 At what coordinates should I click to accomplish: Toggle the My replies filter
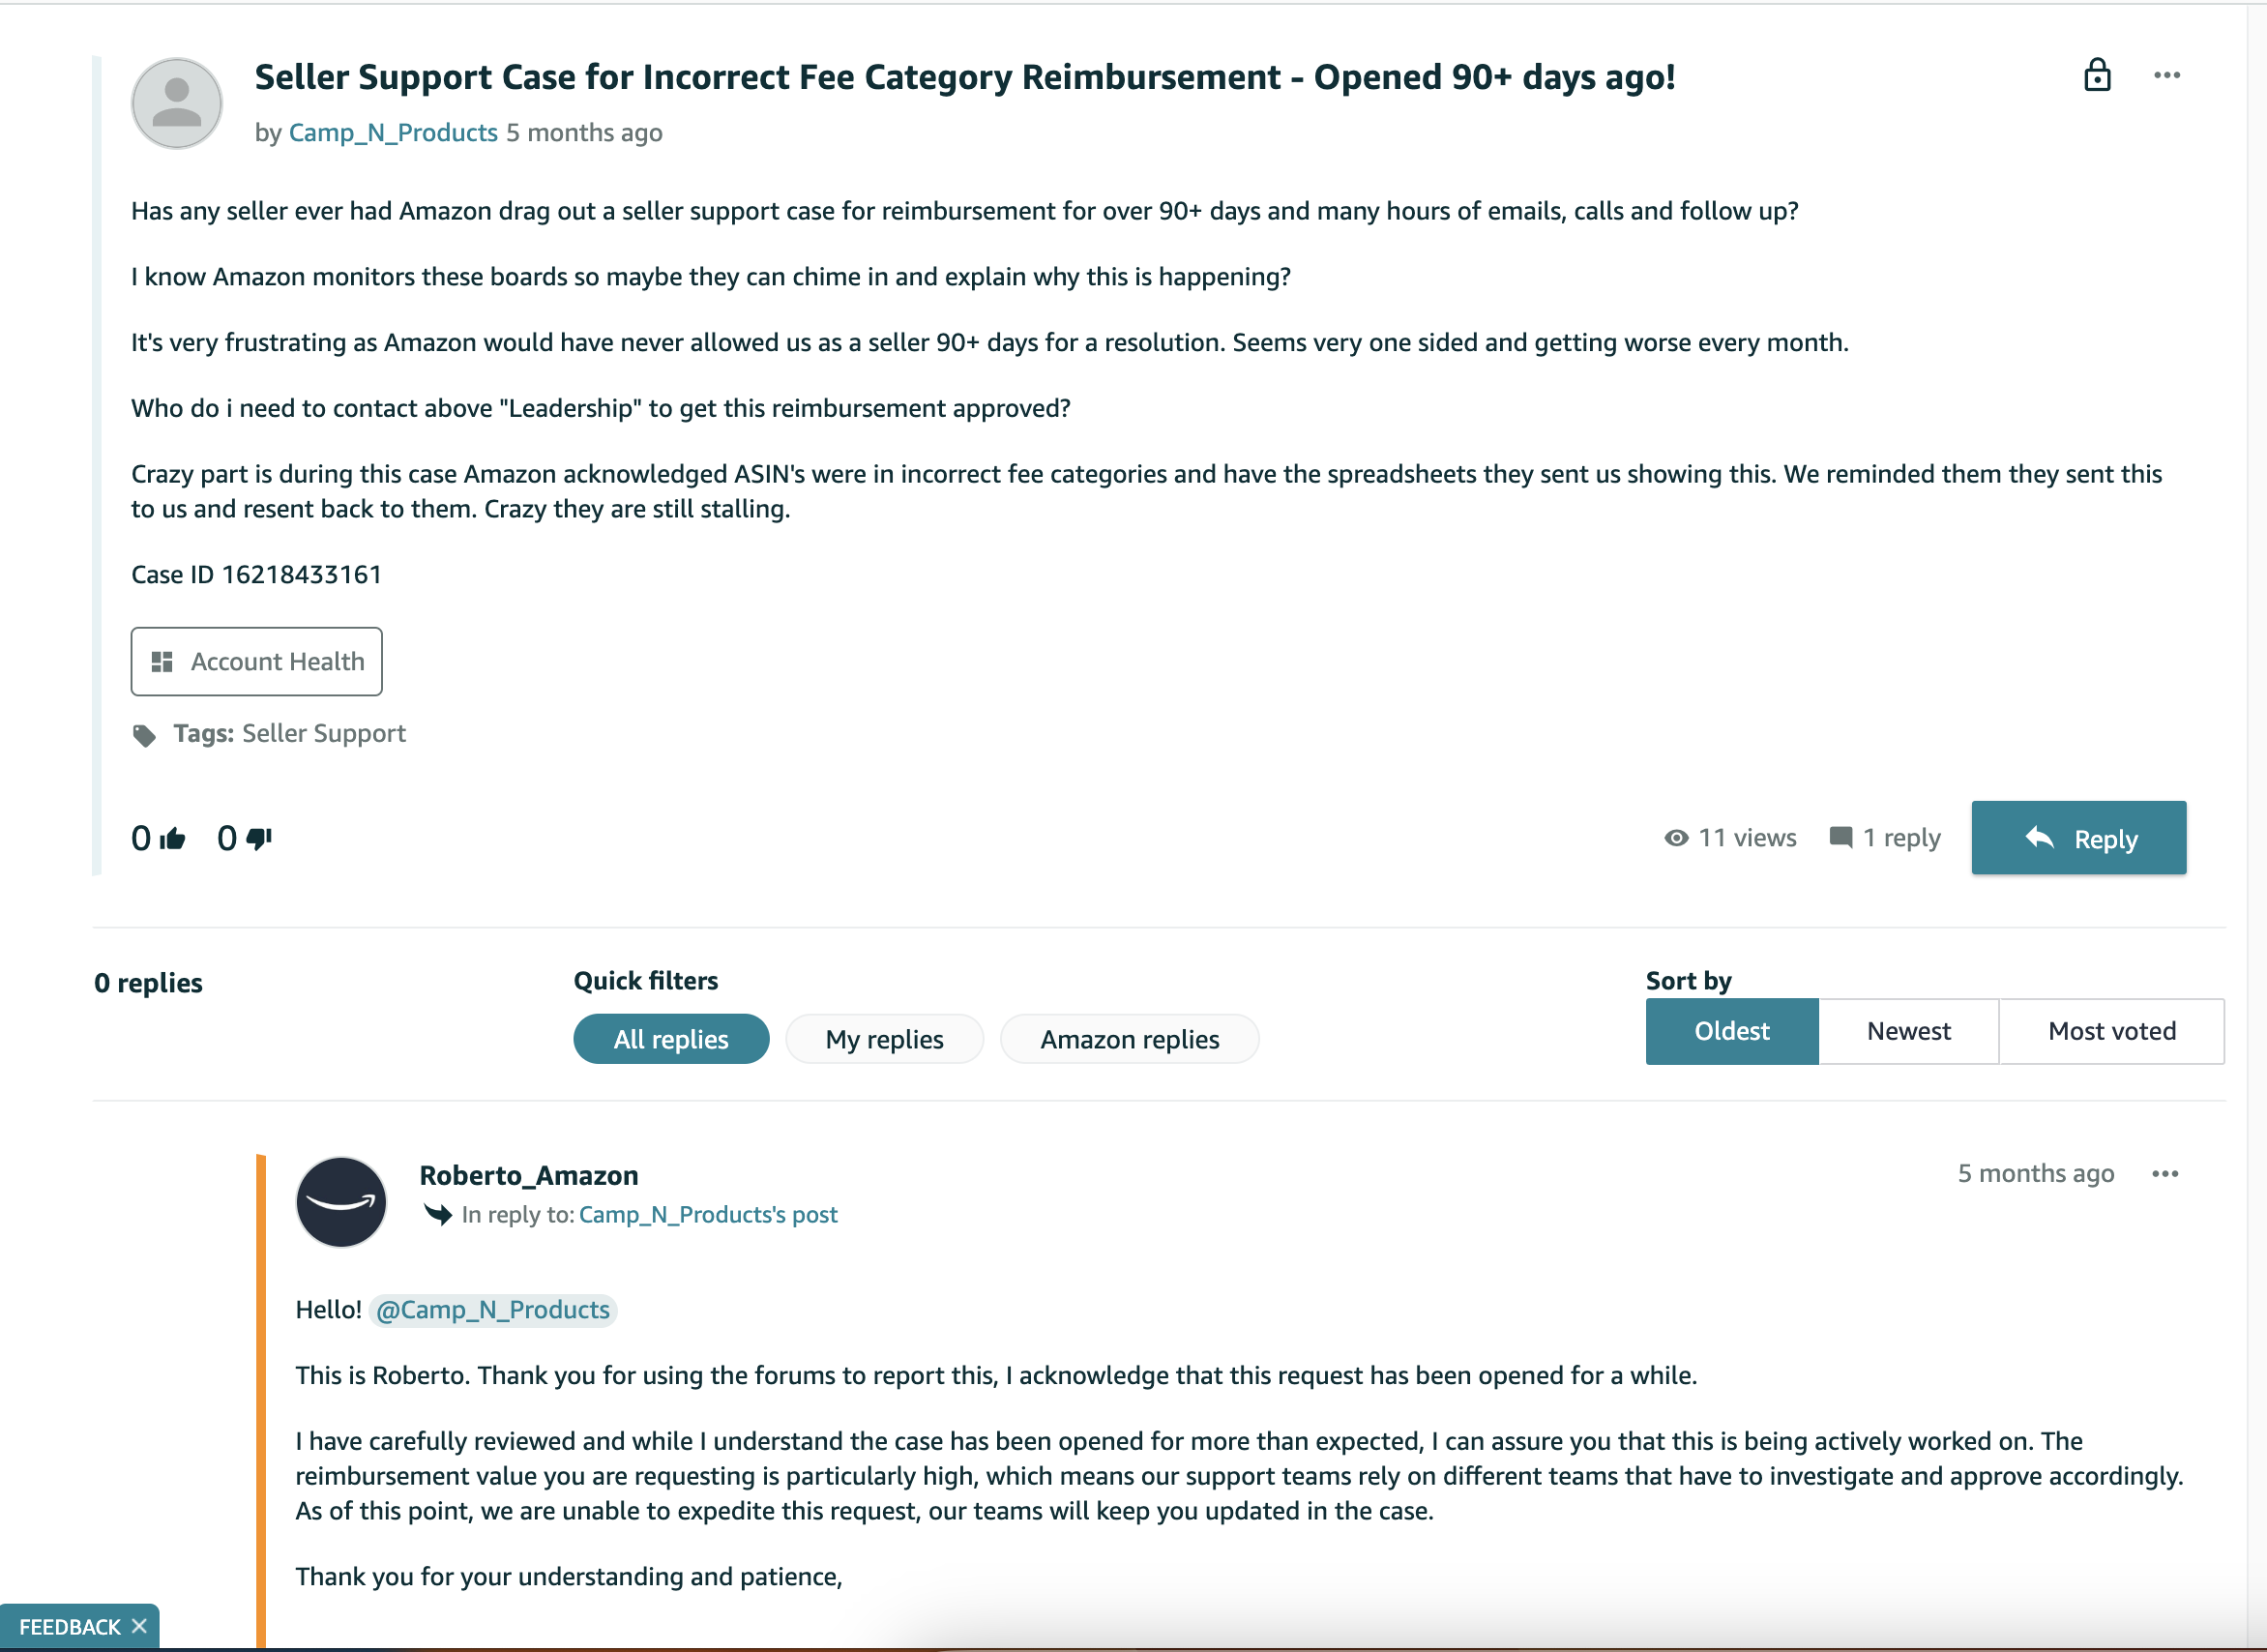coord(884,1039)
